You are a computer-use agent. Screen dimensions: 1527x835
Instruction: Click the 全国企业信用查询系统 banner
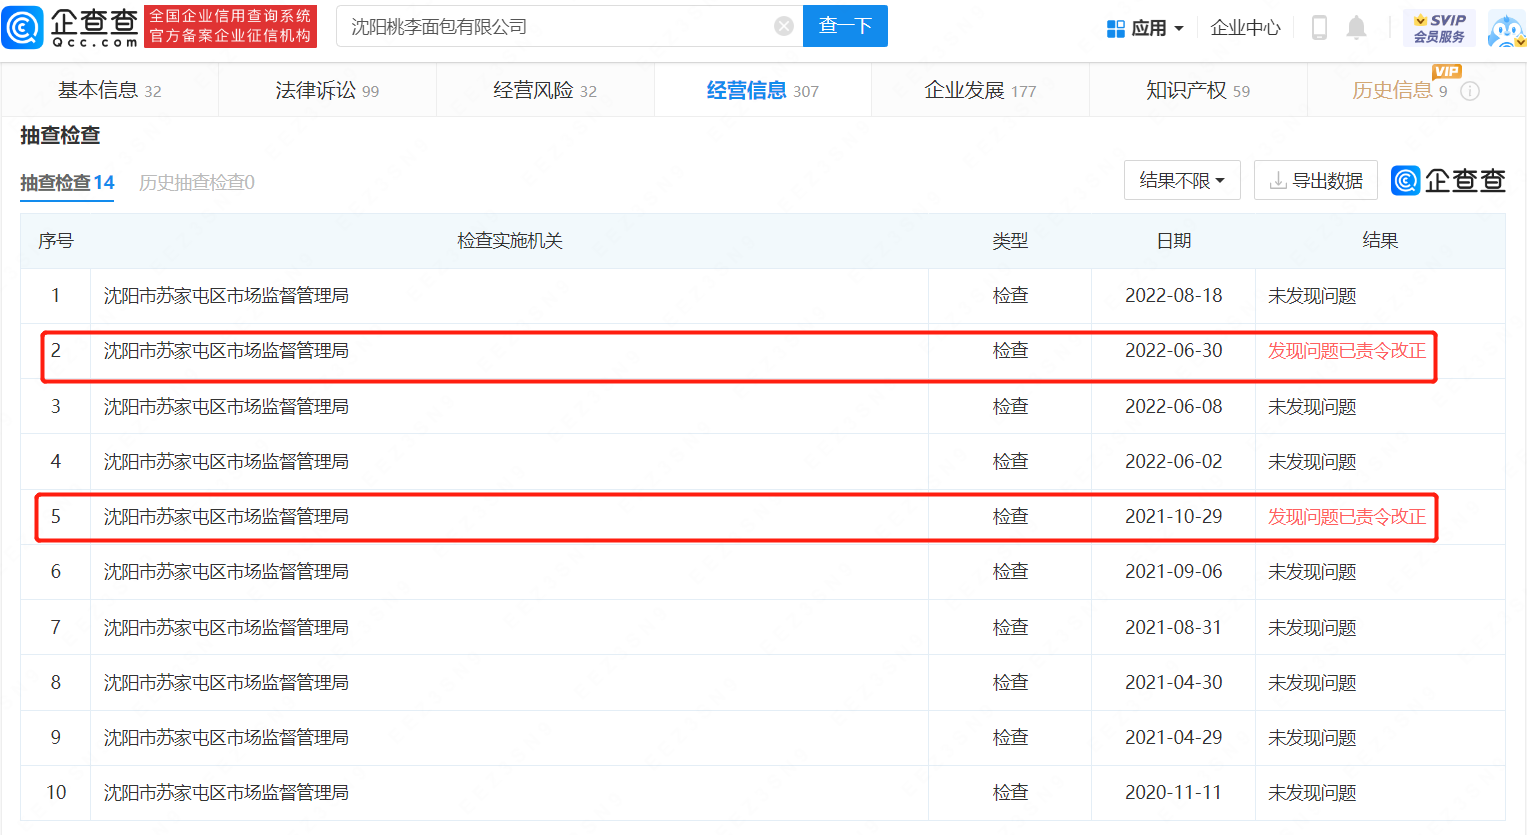pyautogui.click(x=231, y=26)
